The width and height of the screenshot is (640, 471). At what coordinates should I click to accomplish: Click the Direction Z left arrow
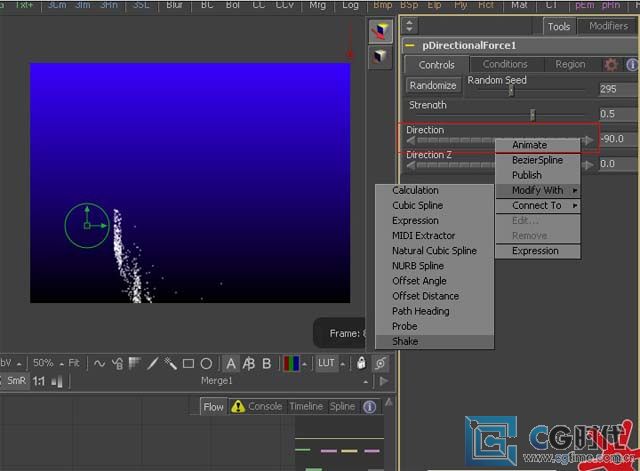[411, 165]
